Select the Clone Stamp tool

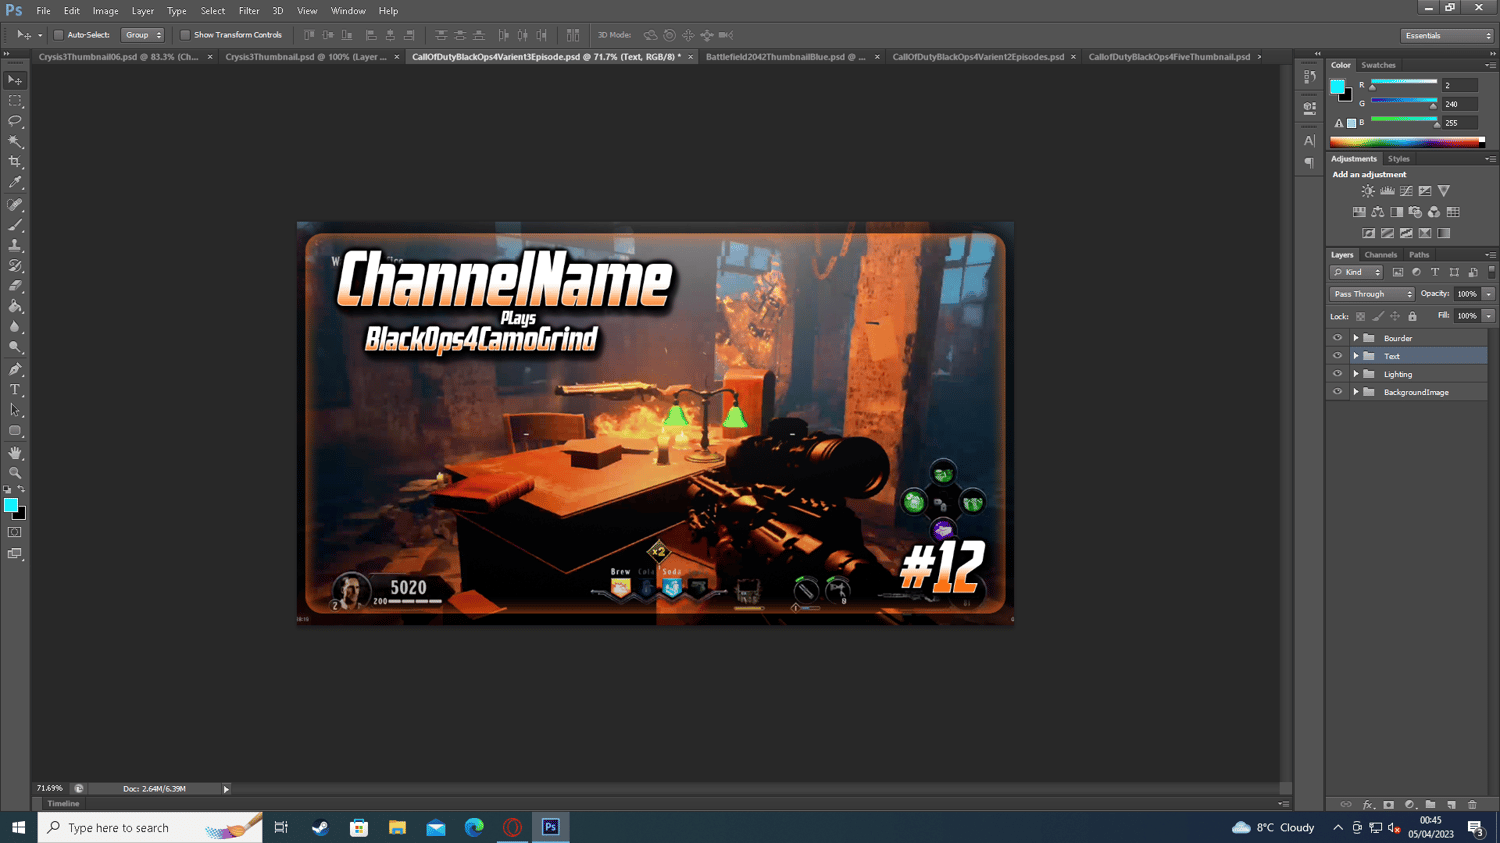tap(15, 246)
